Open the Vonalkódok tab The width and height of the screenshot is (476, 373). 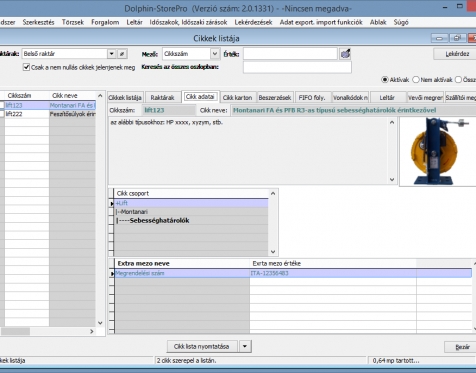coord(350,97)
